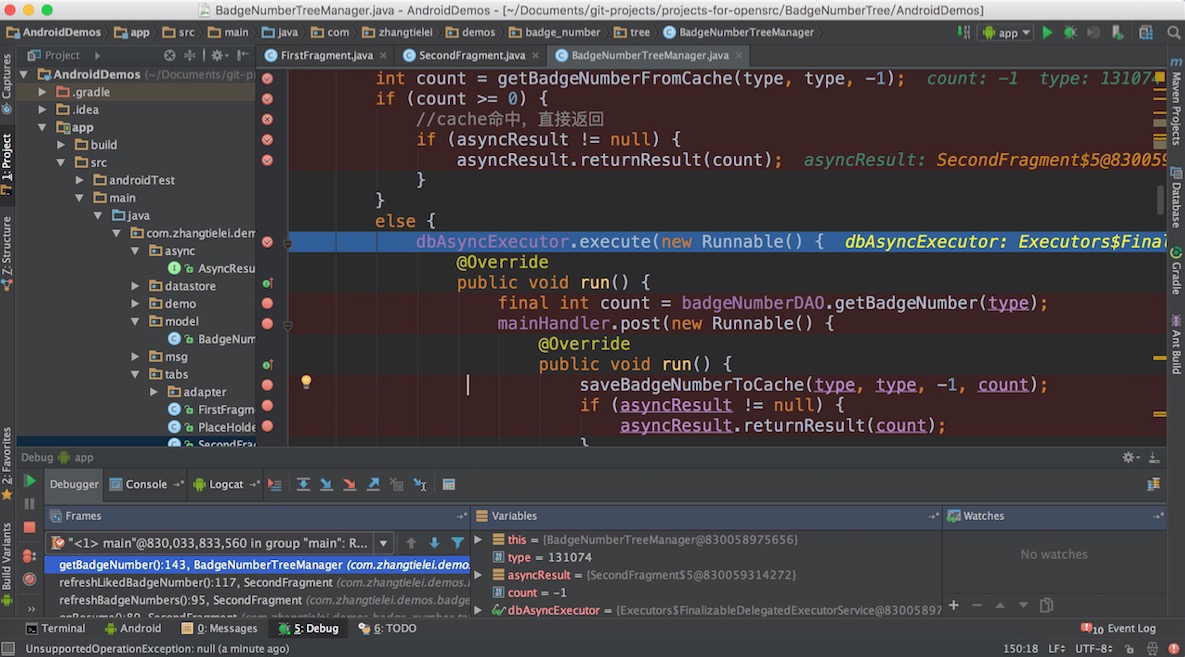1185x657 pixels.
Task: Click the Run with Coverage icon
Action: pos(1094,33)
